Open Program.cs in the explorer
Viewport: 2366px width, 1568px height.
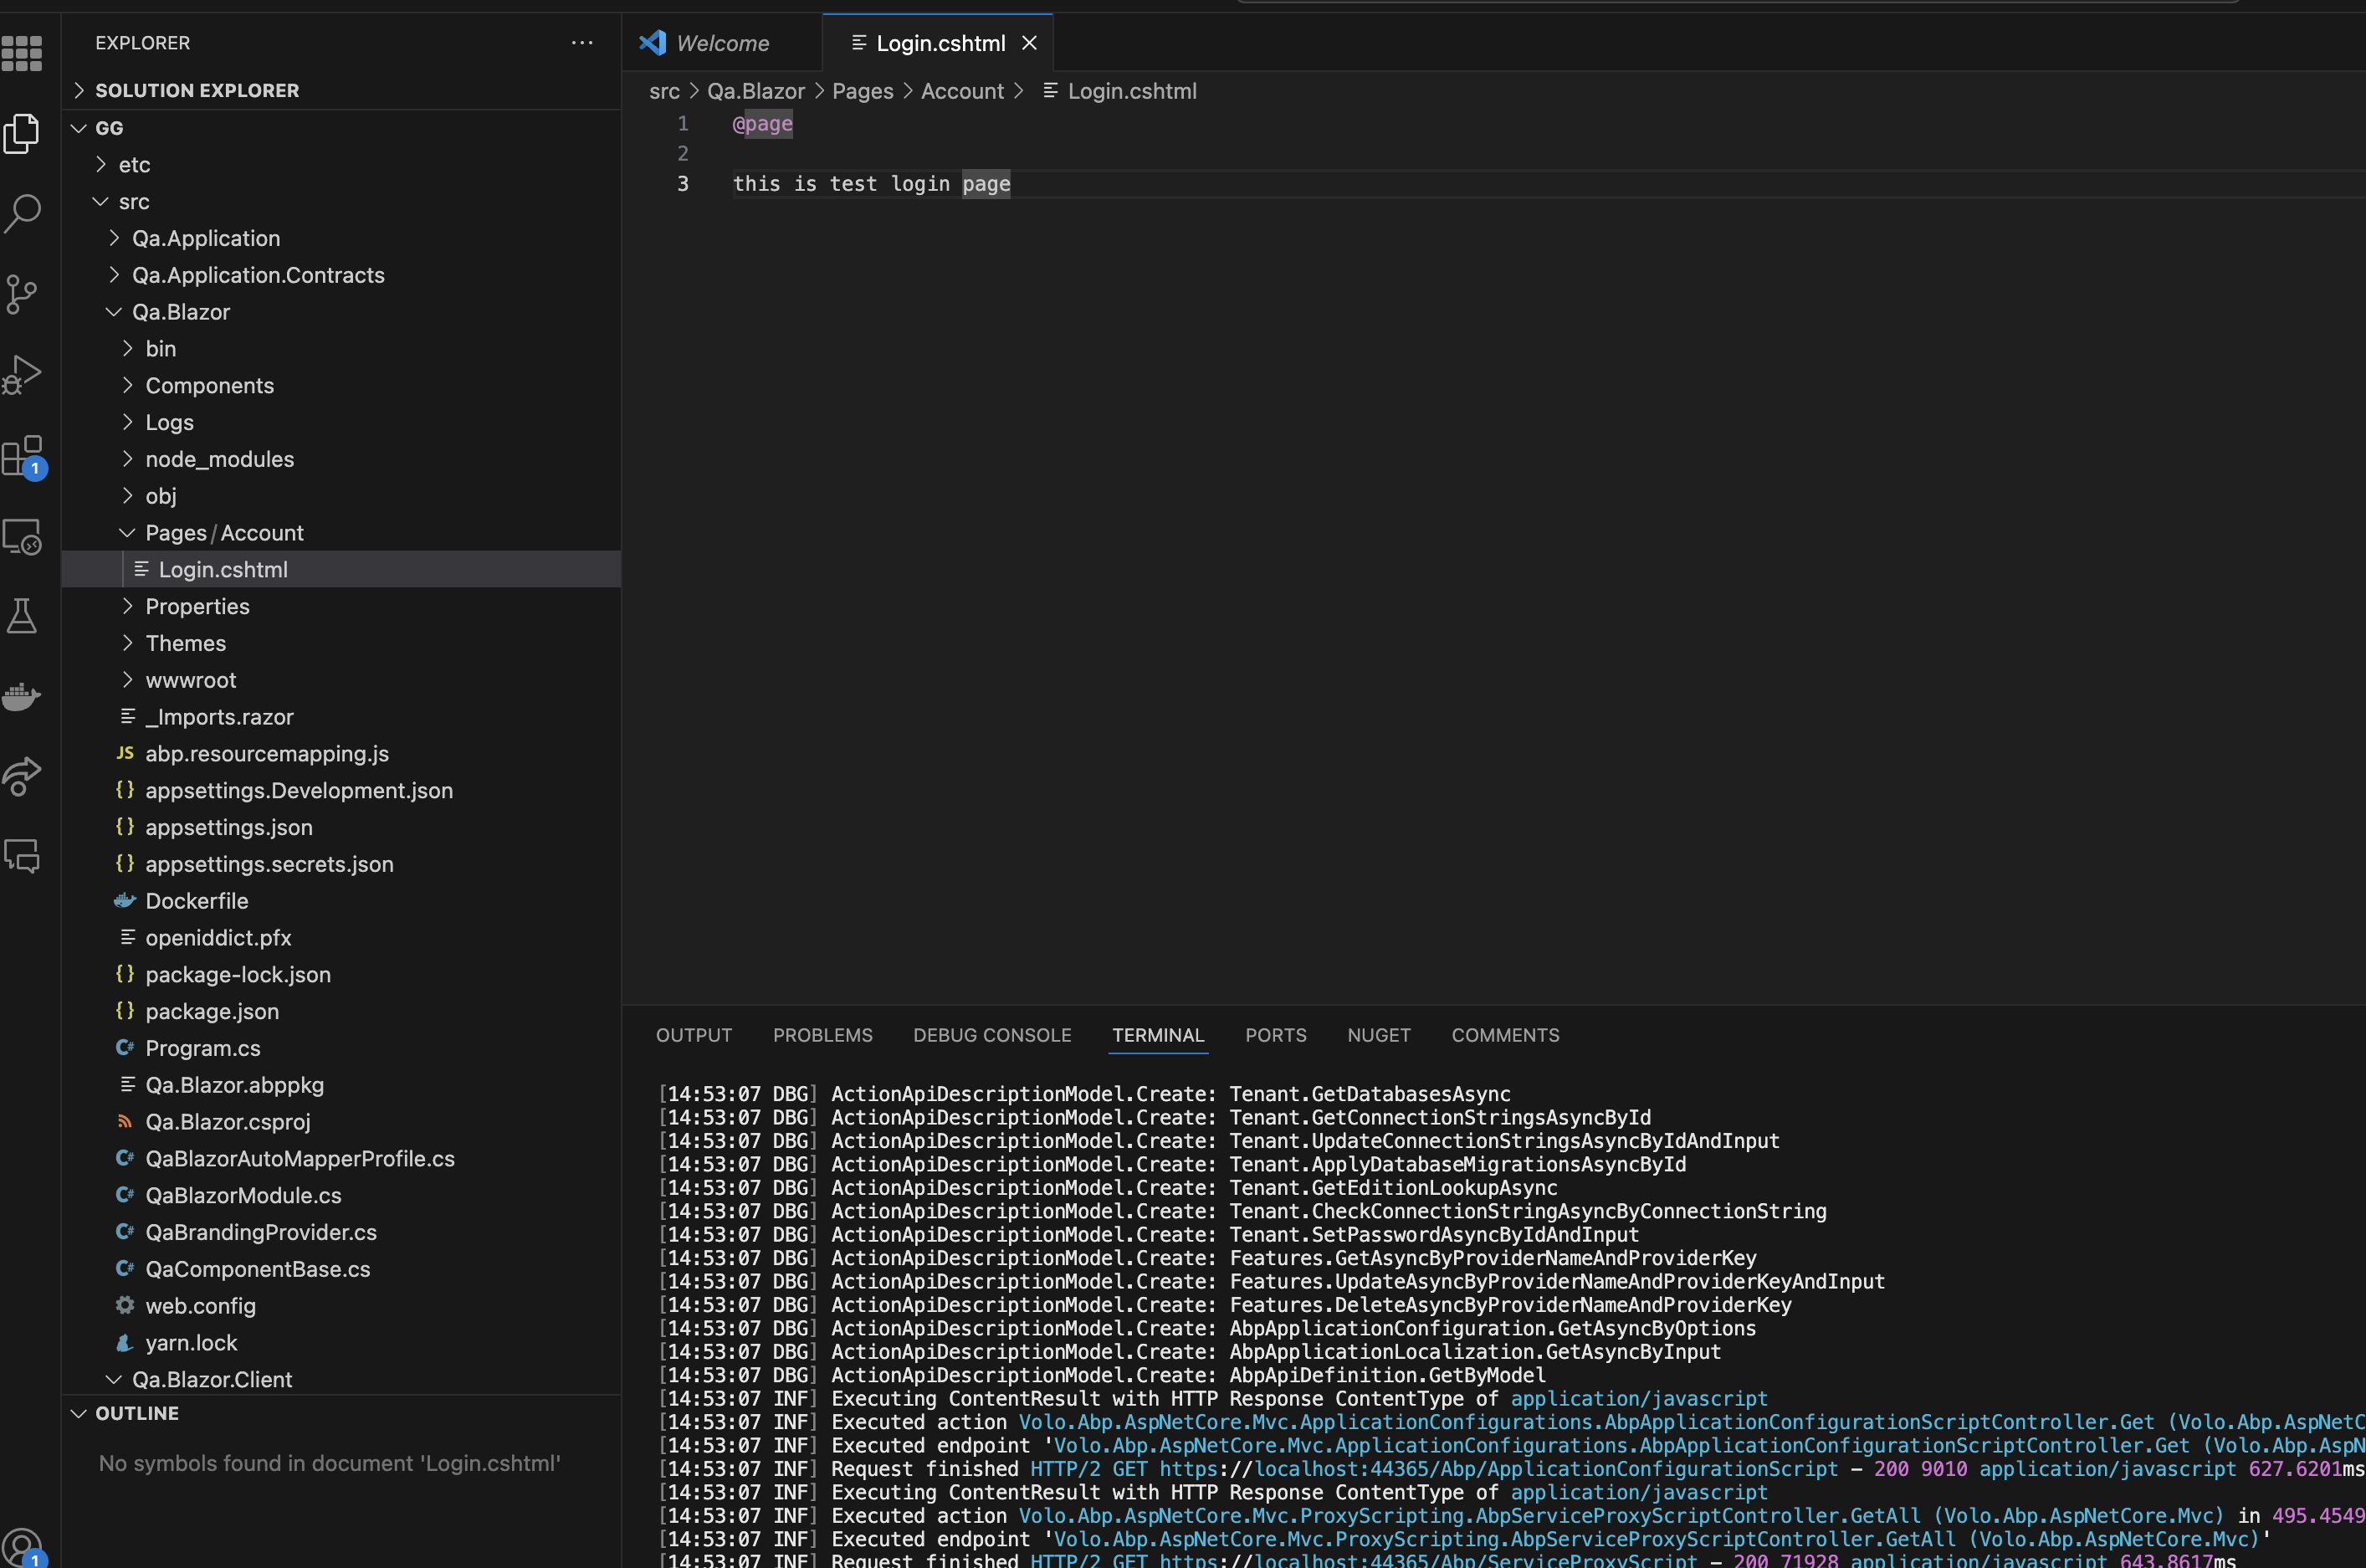point(202,1048)
